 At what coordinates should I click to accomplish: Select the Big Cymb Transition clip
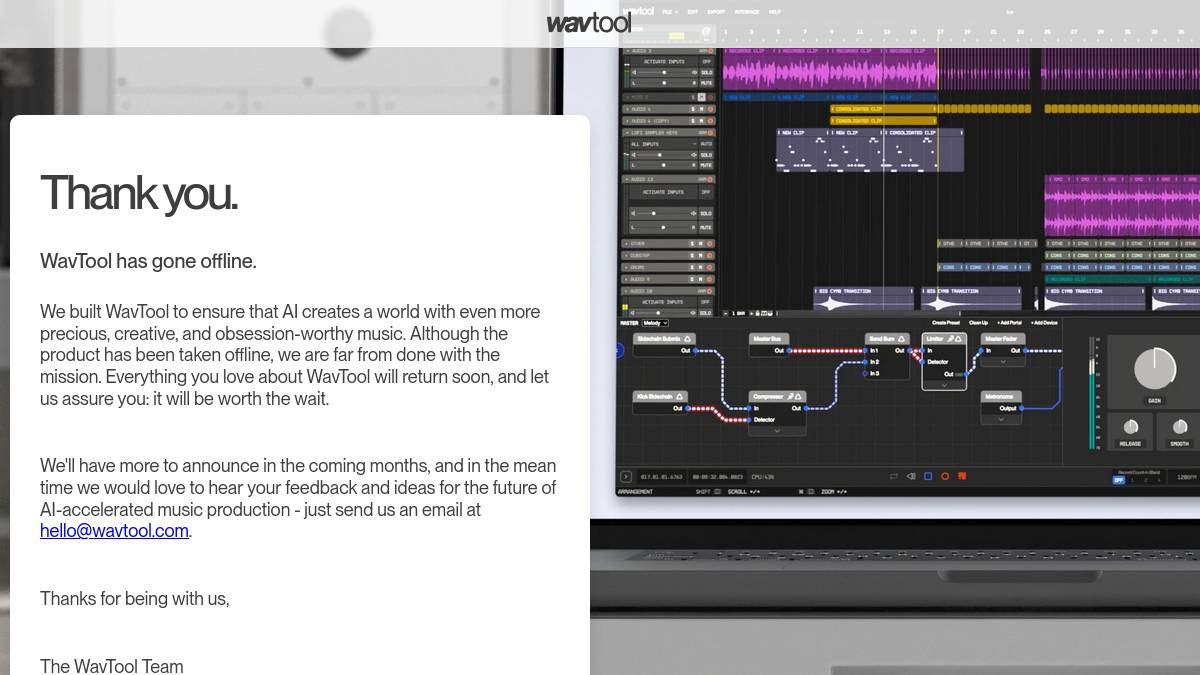click(864, 298)
